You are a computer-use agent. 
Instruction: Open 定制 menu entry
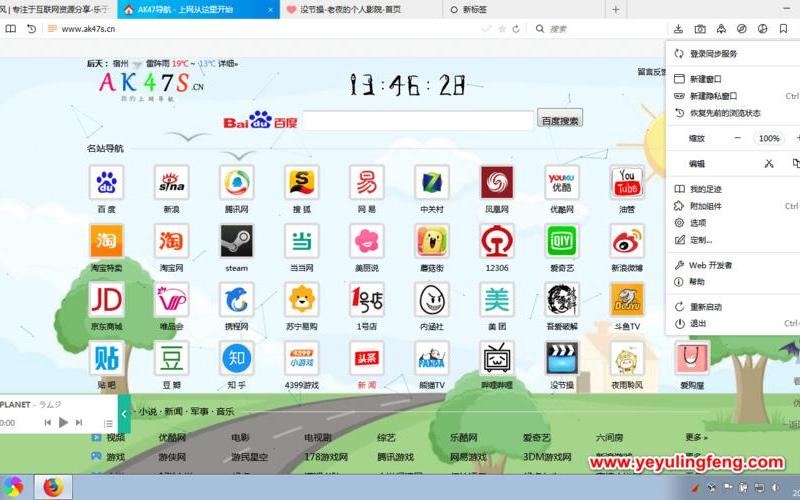tap(733, 240)
